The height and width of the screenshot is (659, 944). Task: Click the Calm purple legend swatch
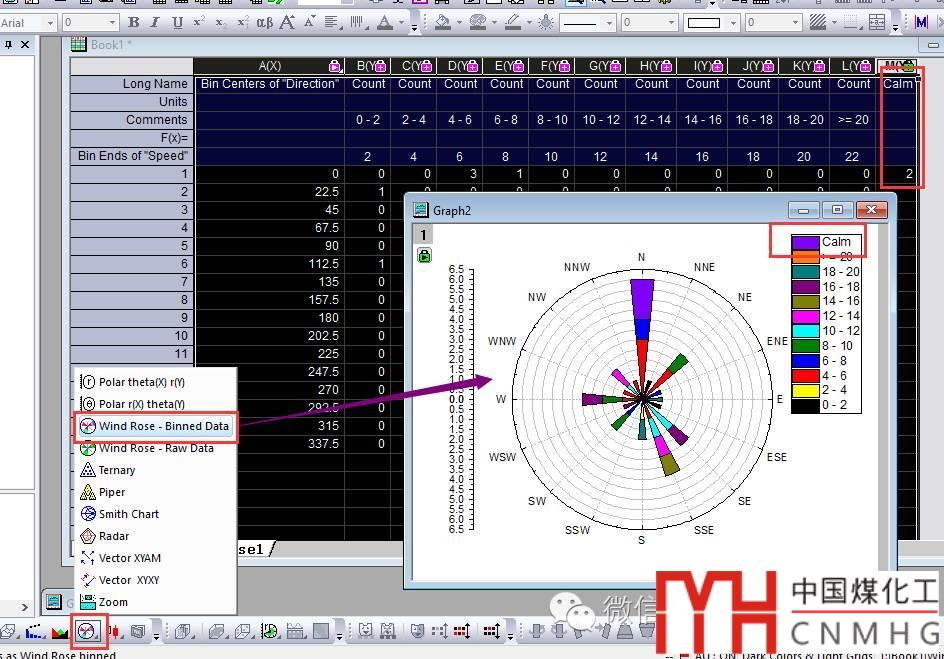pos(805,242)
